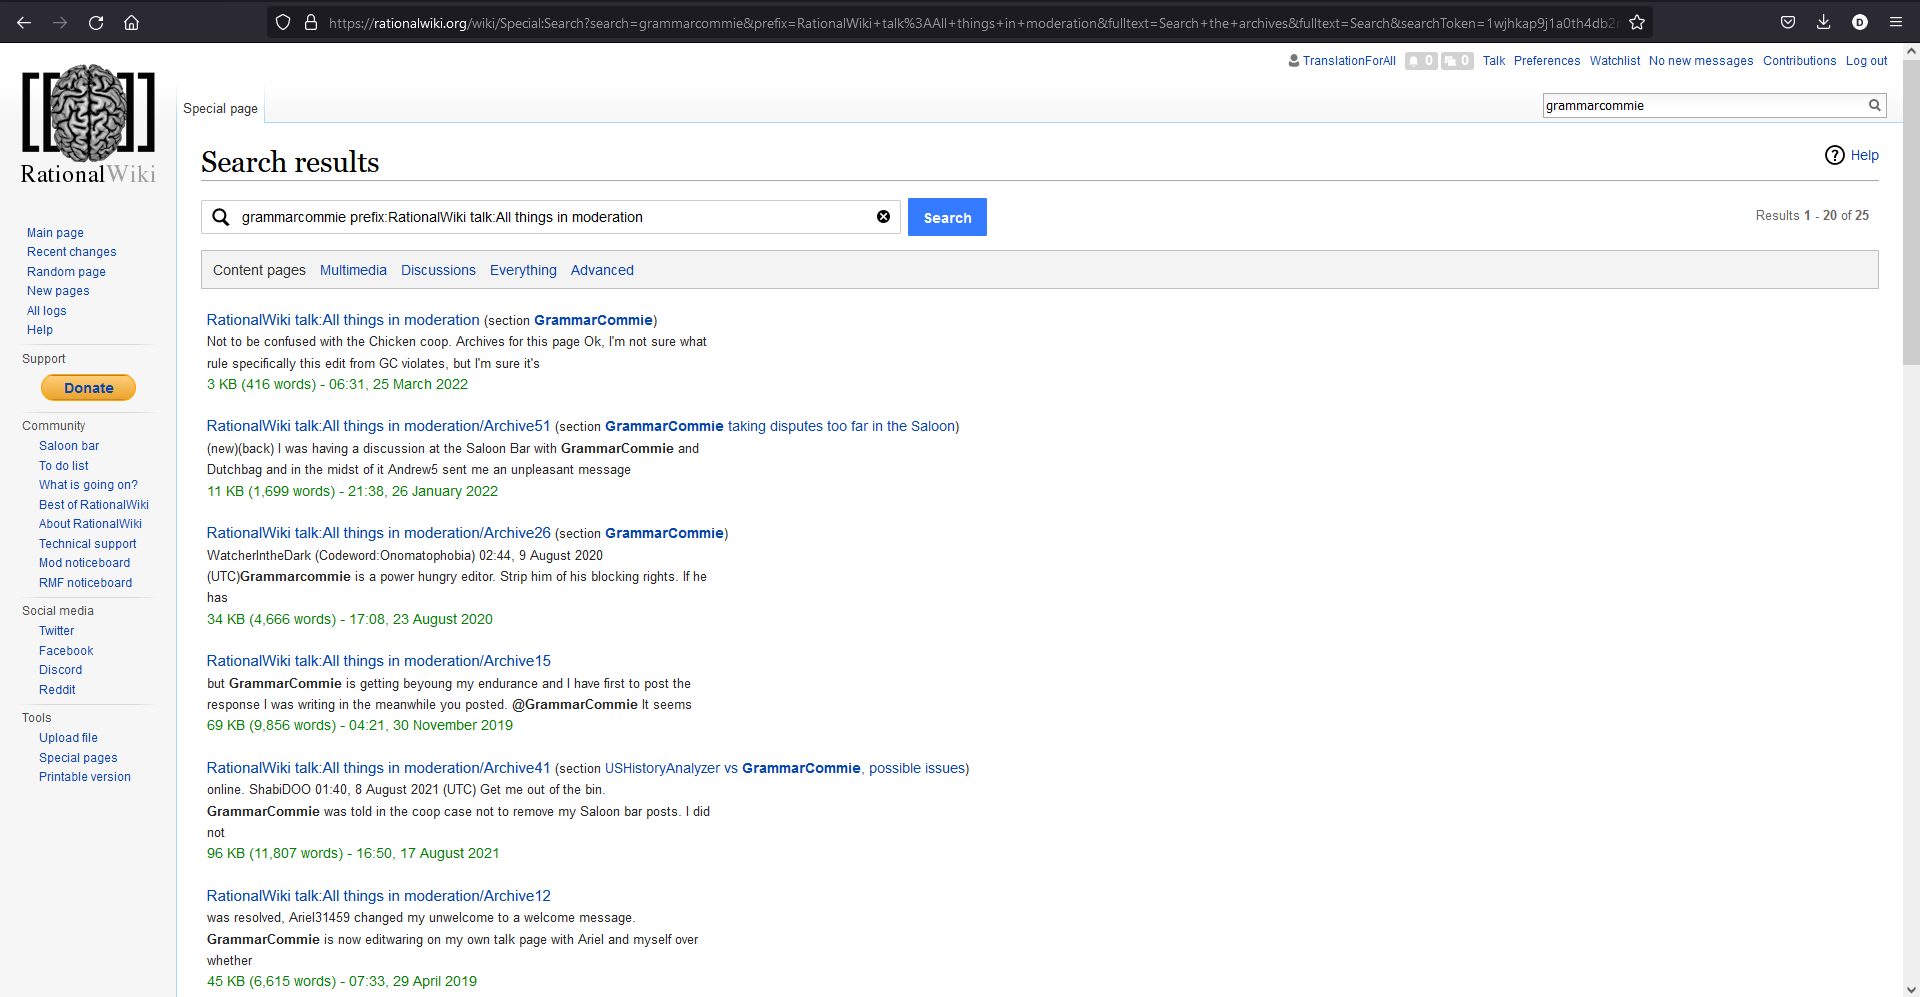Open the Main page sidebar link
Screen dimensions: 1920x997
55,233
